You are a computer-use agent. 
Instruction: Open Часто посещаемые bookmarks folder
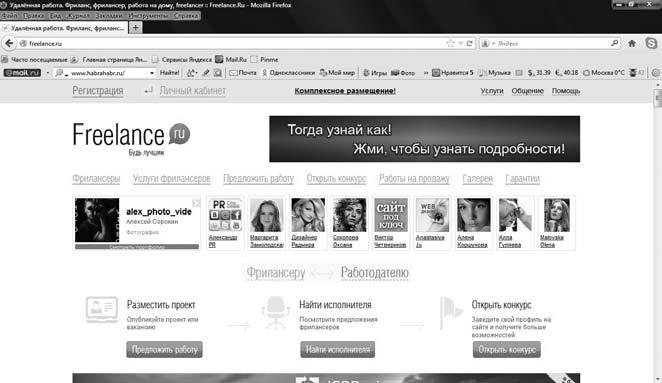point(35,60)
